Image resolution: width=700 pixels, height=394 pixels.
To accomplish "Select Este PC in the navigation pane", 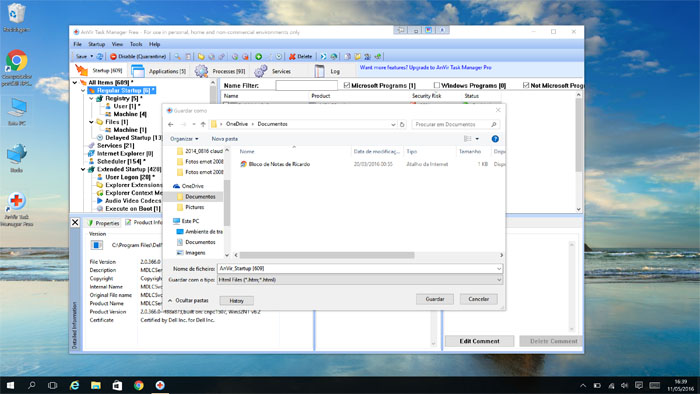I will click(x=190, y=221).
